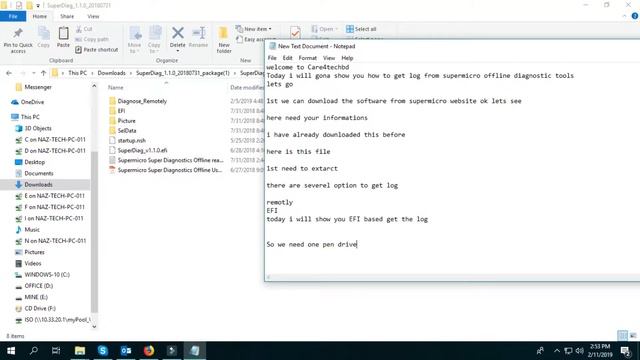Switch to the View ribbon tab
Viewport: 640px width, 360px height.
[x=93, y=16]
